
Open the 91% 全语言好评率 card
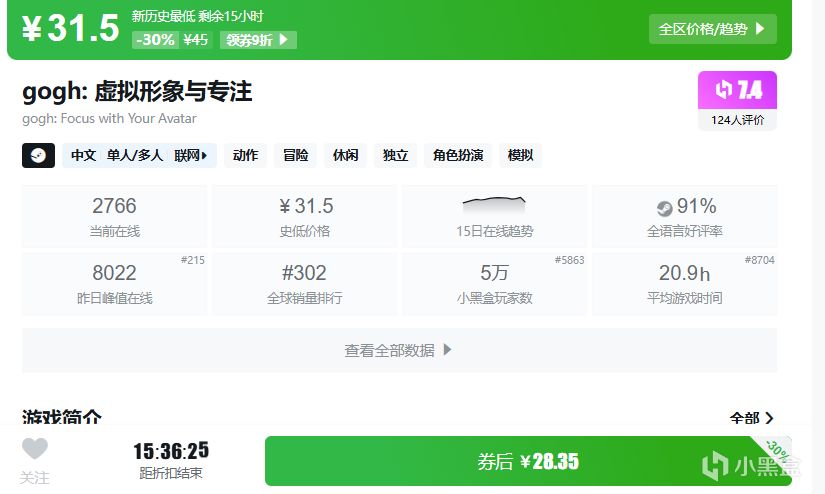[x=685, y=216]
